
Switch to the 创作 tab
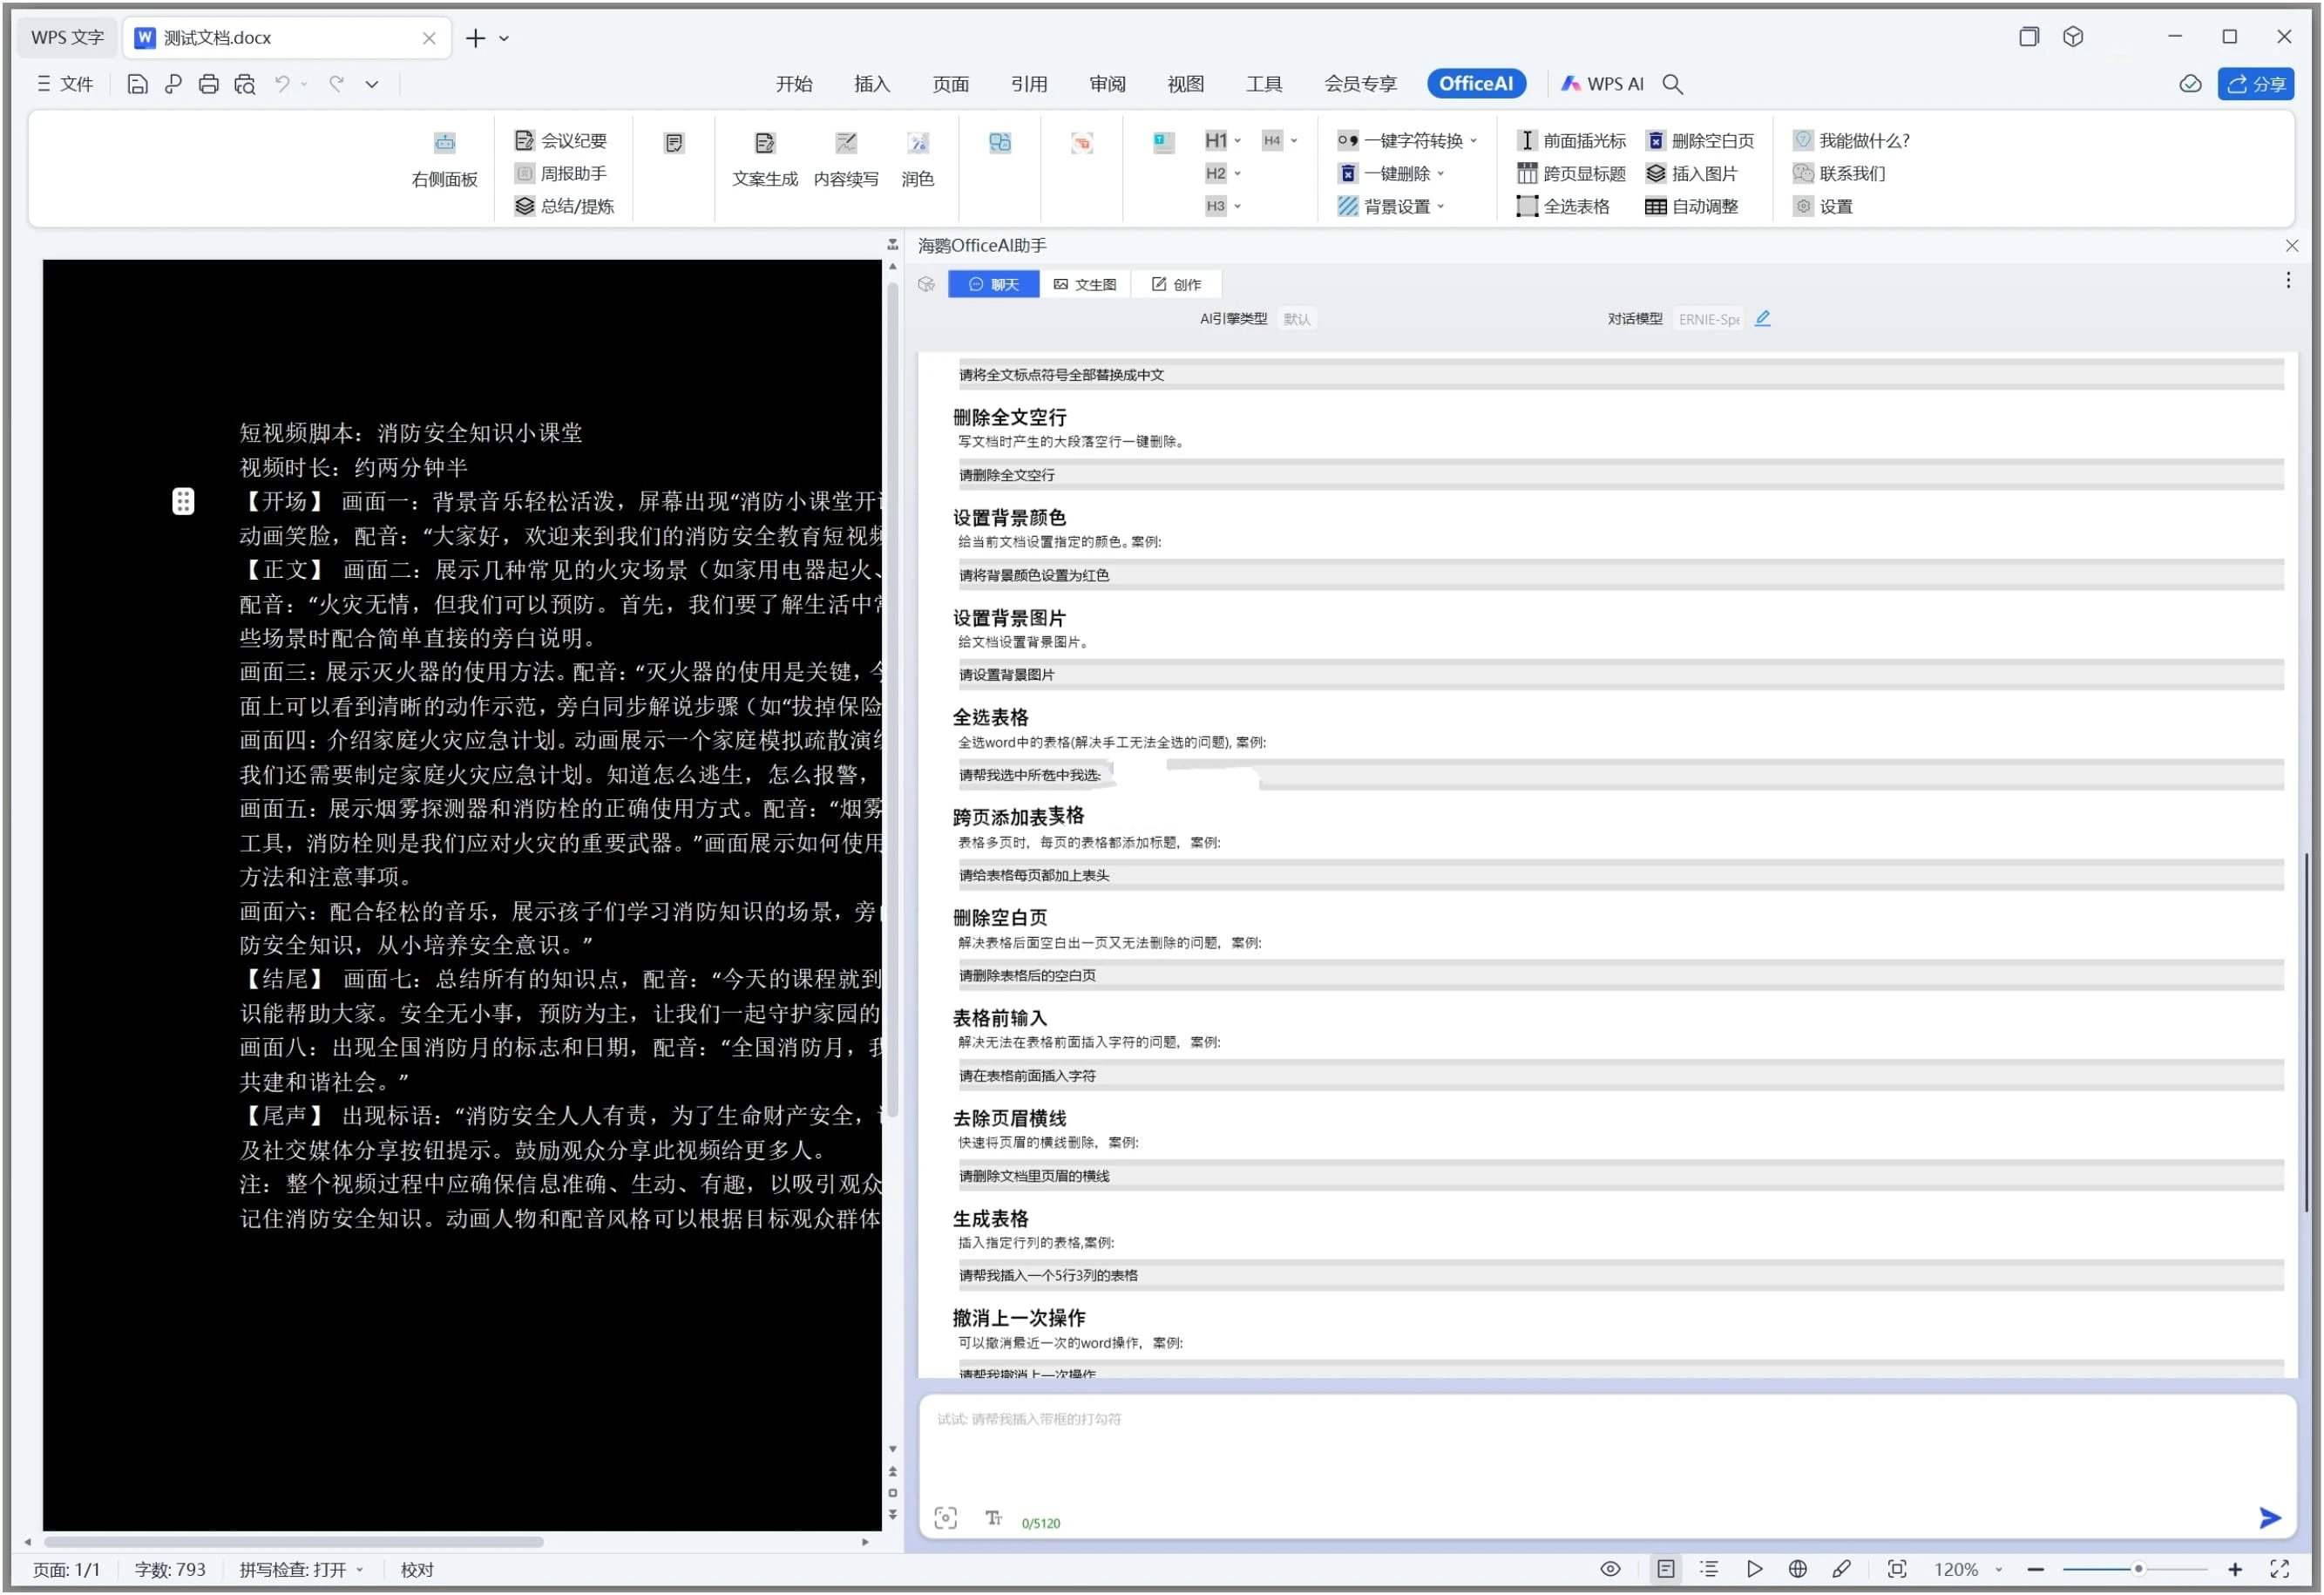(x=1176, y=284)
